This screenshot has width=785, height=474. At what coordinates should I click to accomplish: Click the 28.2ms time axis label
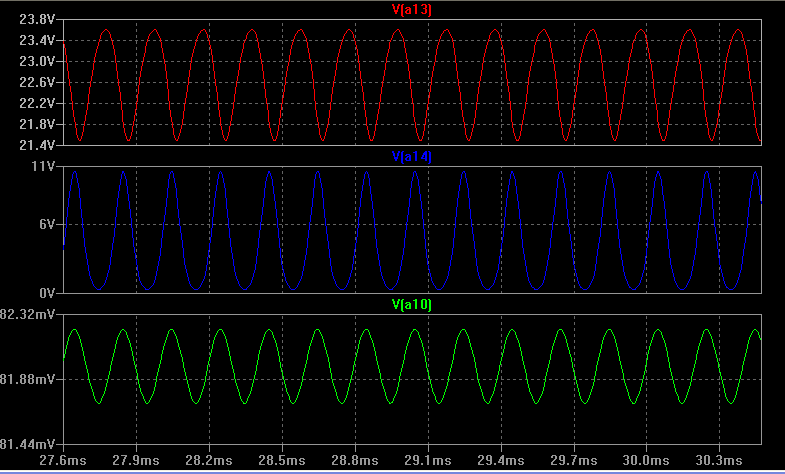coord(208,460)
